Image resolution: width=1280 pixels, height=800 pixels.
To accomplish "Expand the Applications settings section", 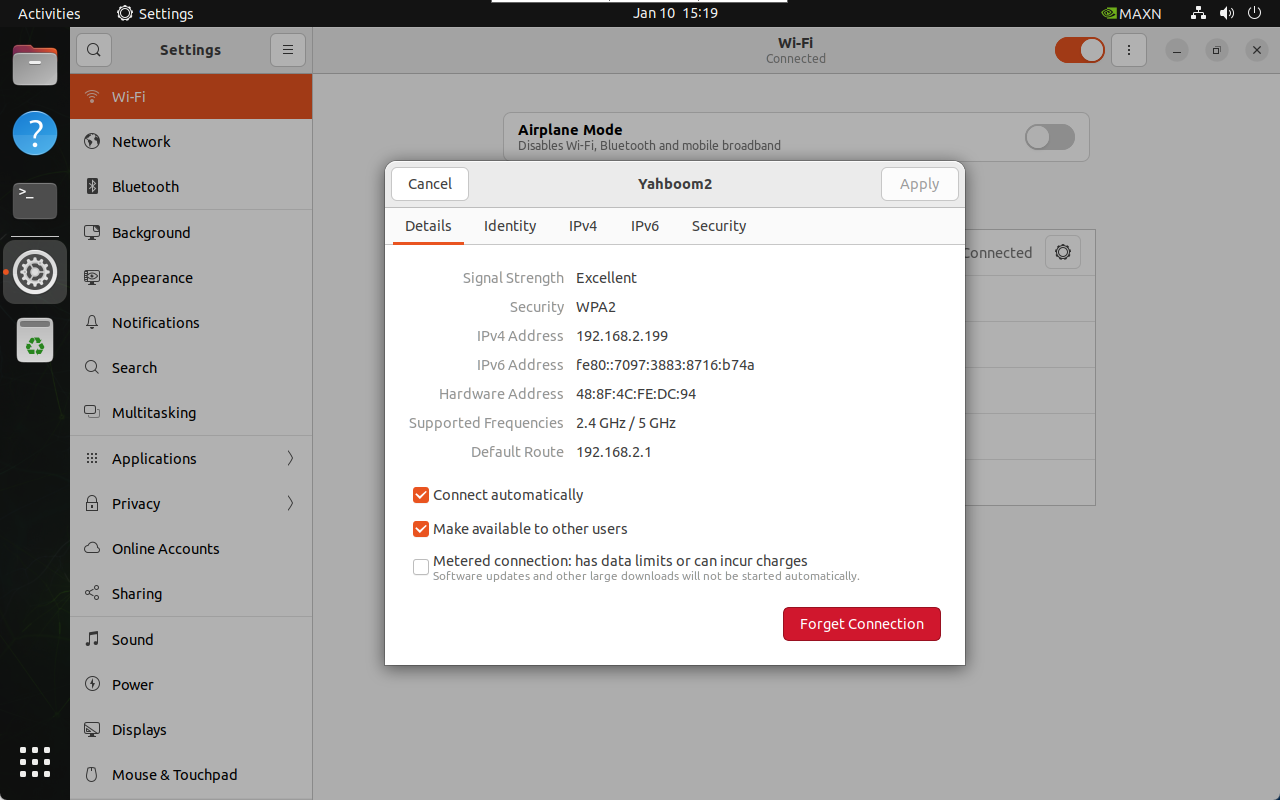I will click(190, 459).
